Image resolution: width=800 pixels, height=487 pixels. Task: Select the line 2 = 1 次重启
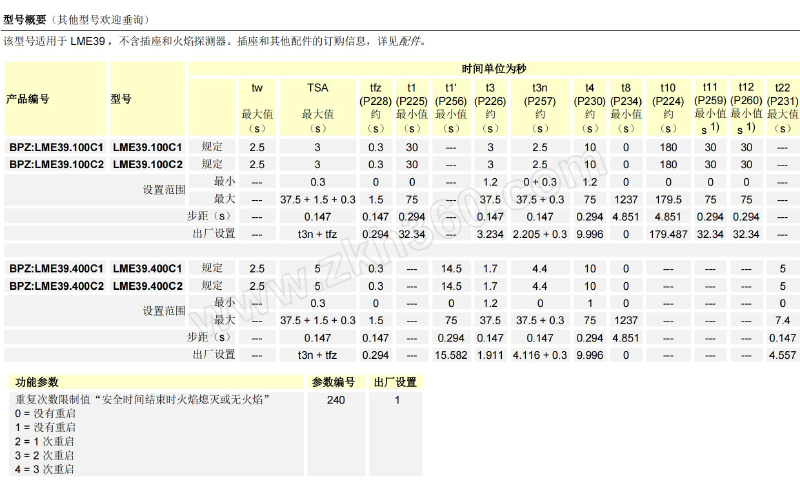pos(44,442)
